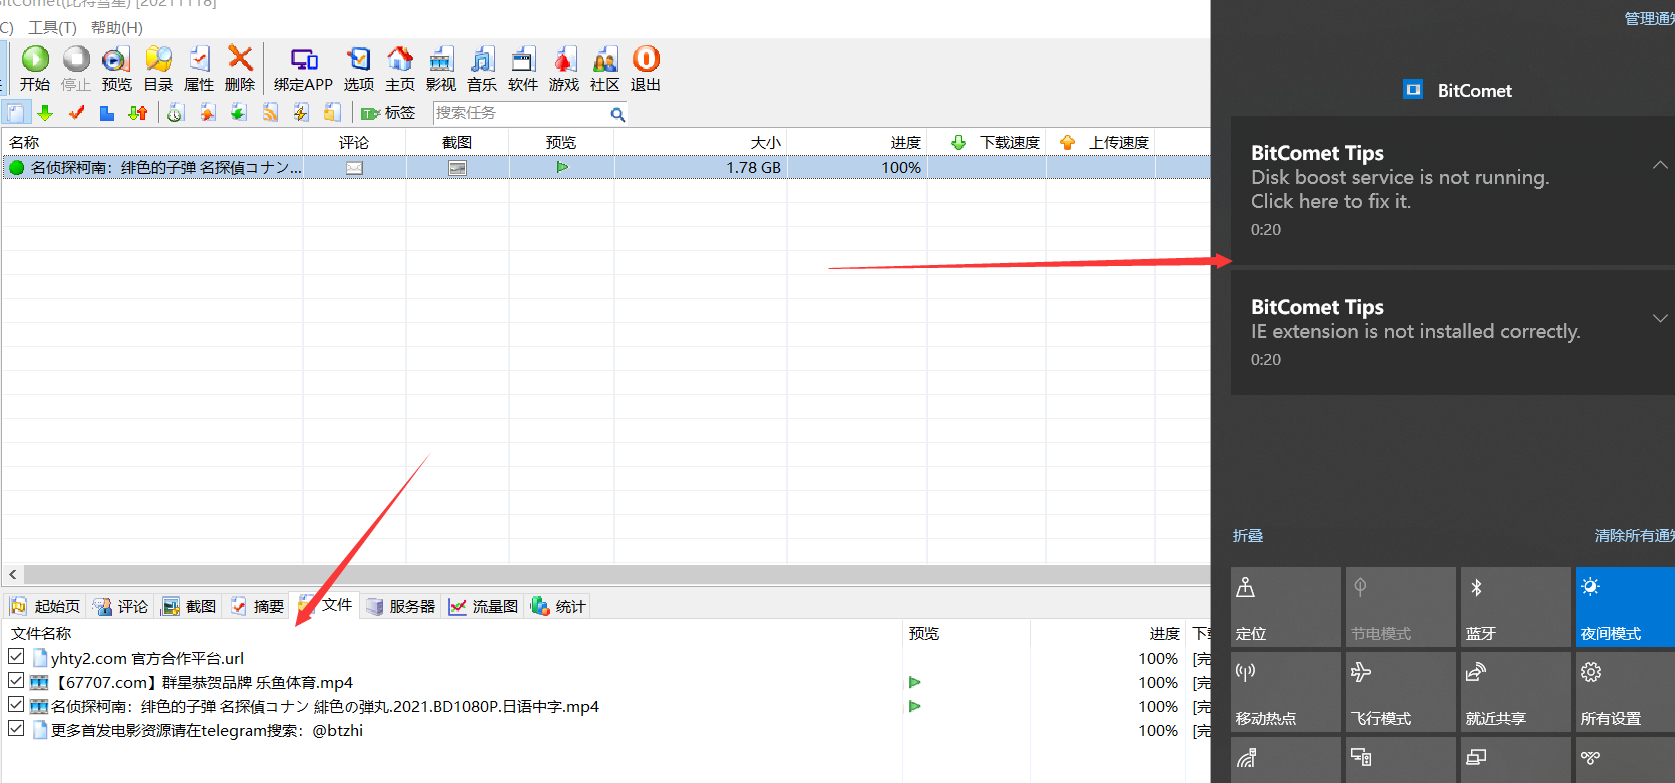Image resolution: width=1675 pixels, height=783 pixels.
Task: Switch to the 服务器 tab
Action: point(401,606)
